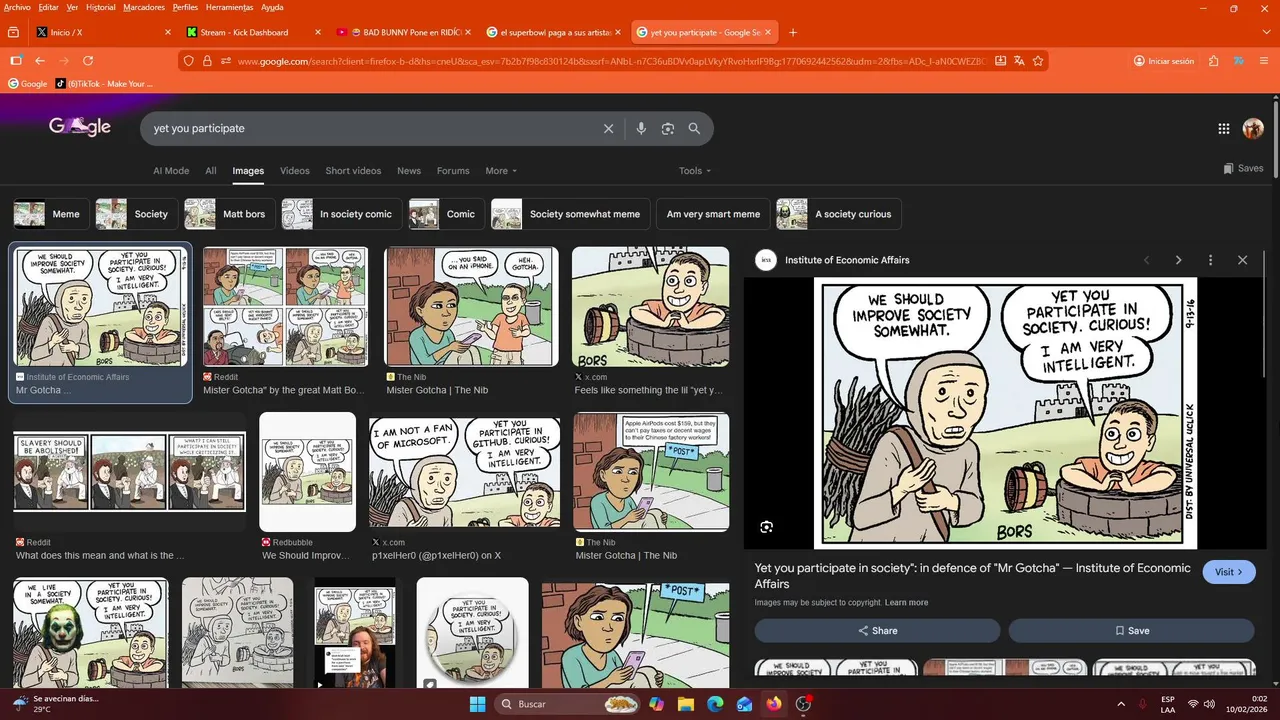This screenshot has width=1280, height=720.
Task: Click the Share button in preview
Action: pos(877,631)
